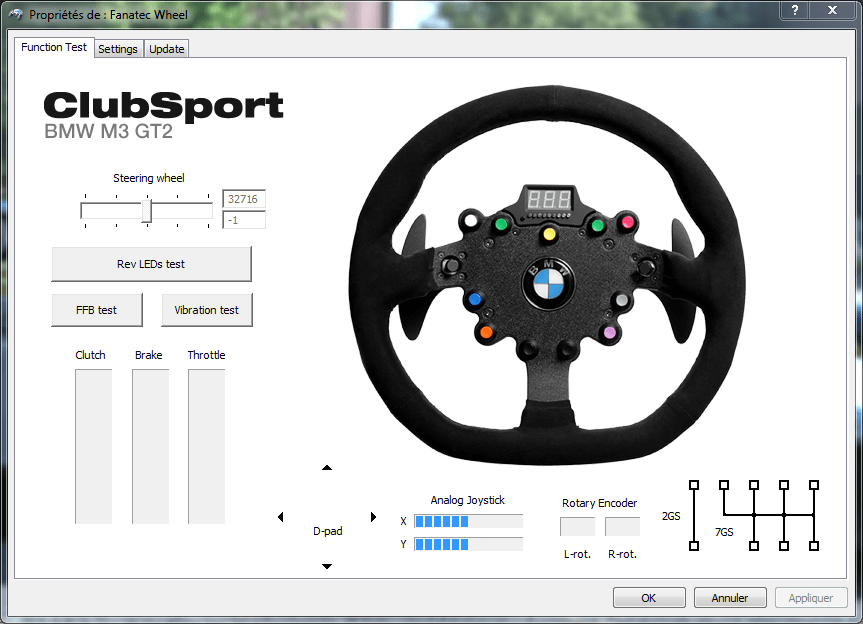Image resolution: width=863 pixels, height=624 pixels.
Task: Cancel with the Annuler button
Action: pos(730,598)
